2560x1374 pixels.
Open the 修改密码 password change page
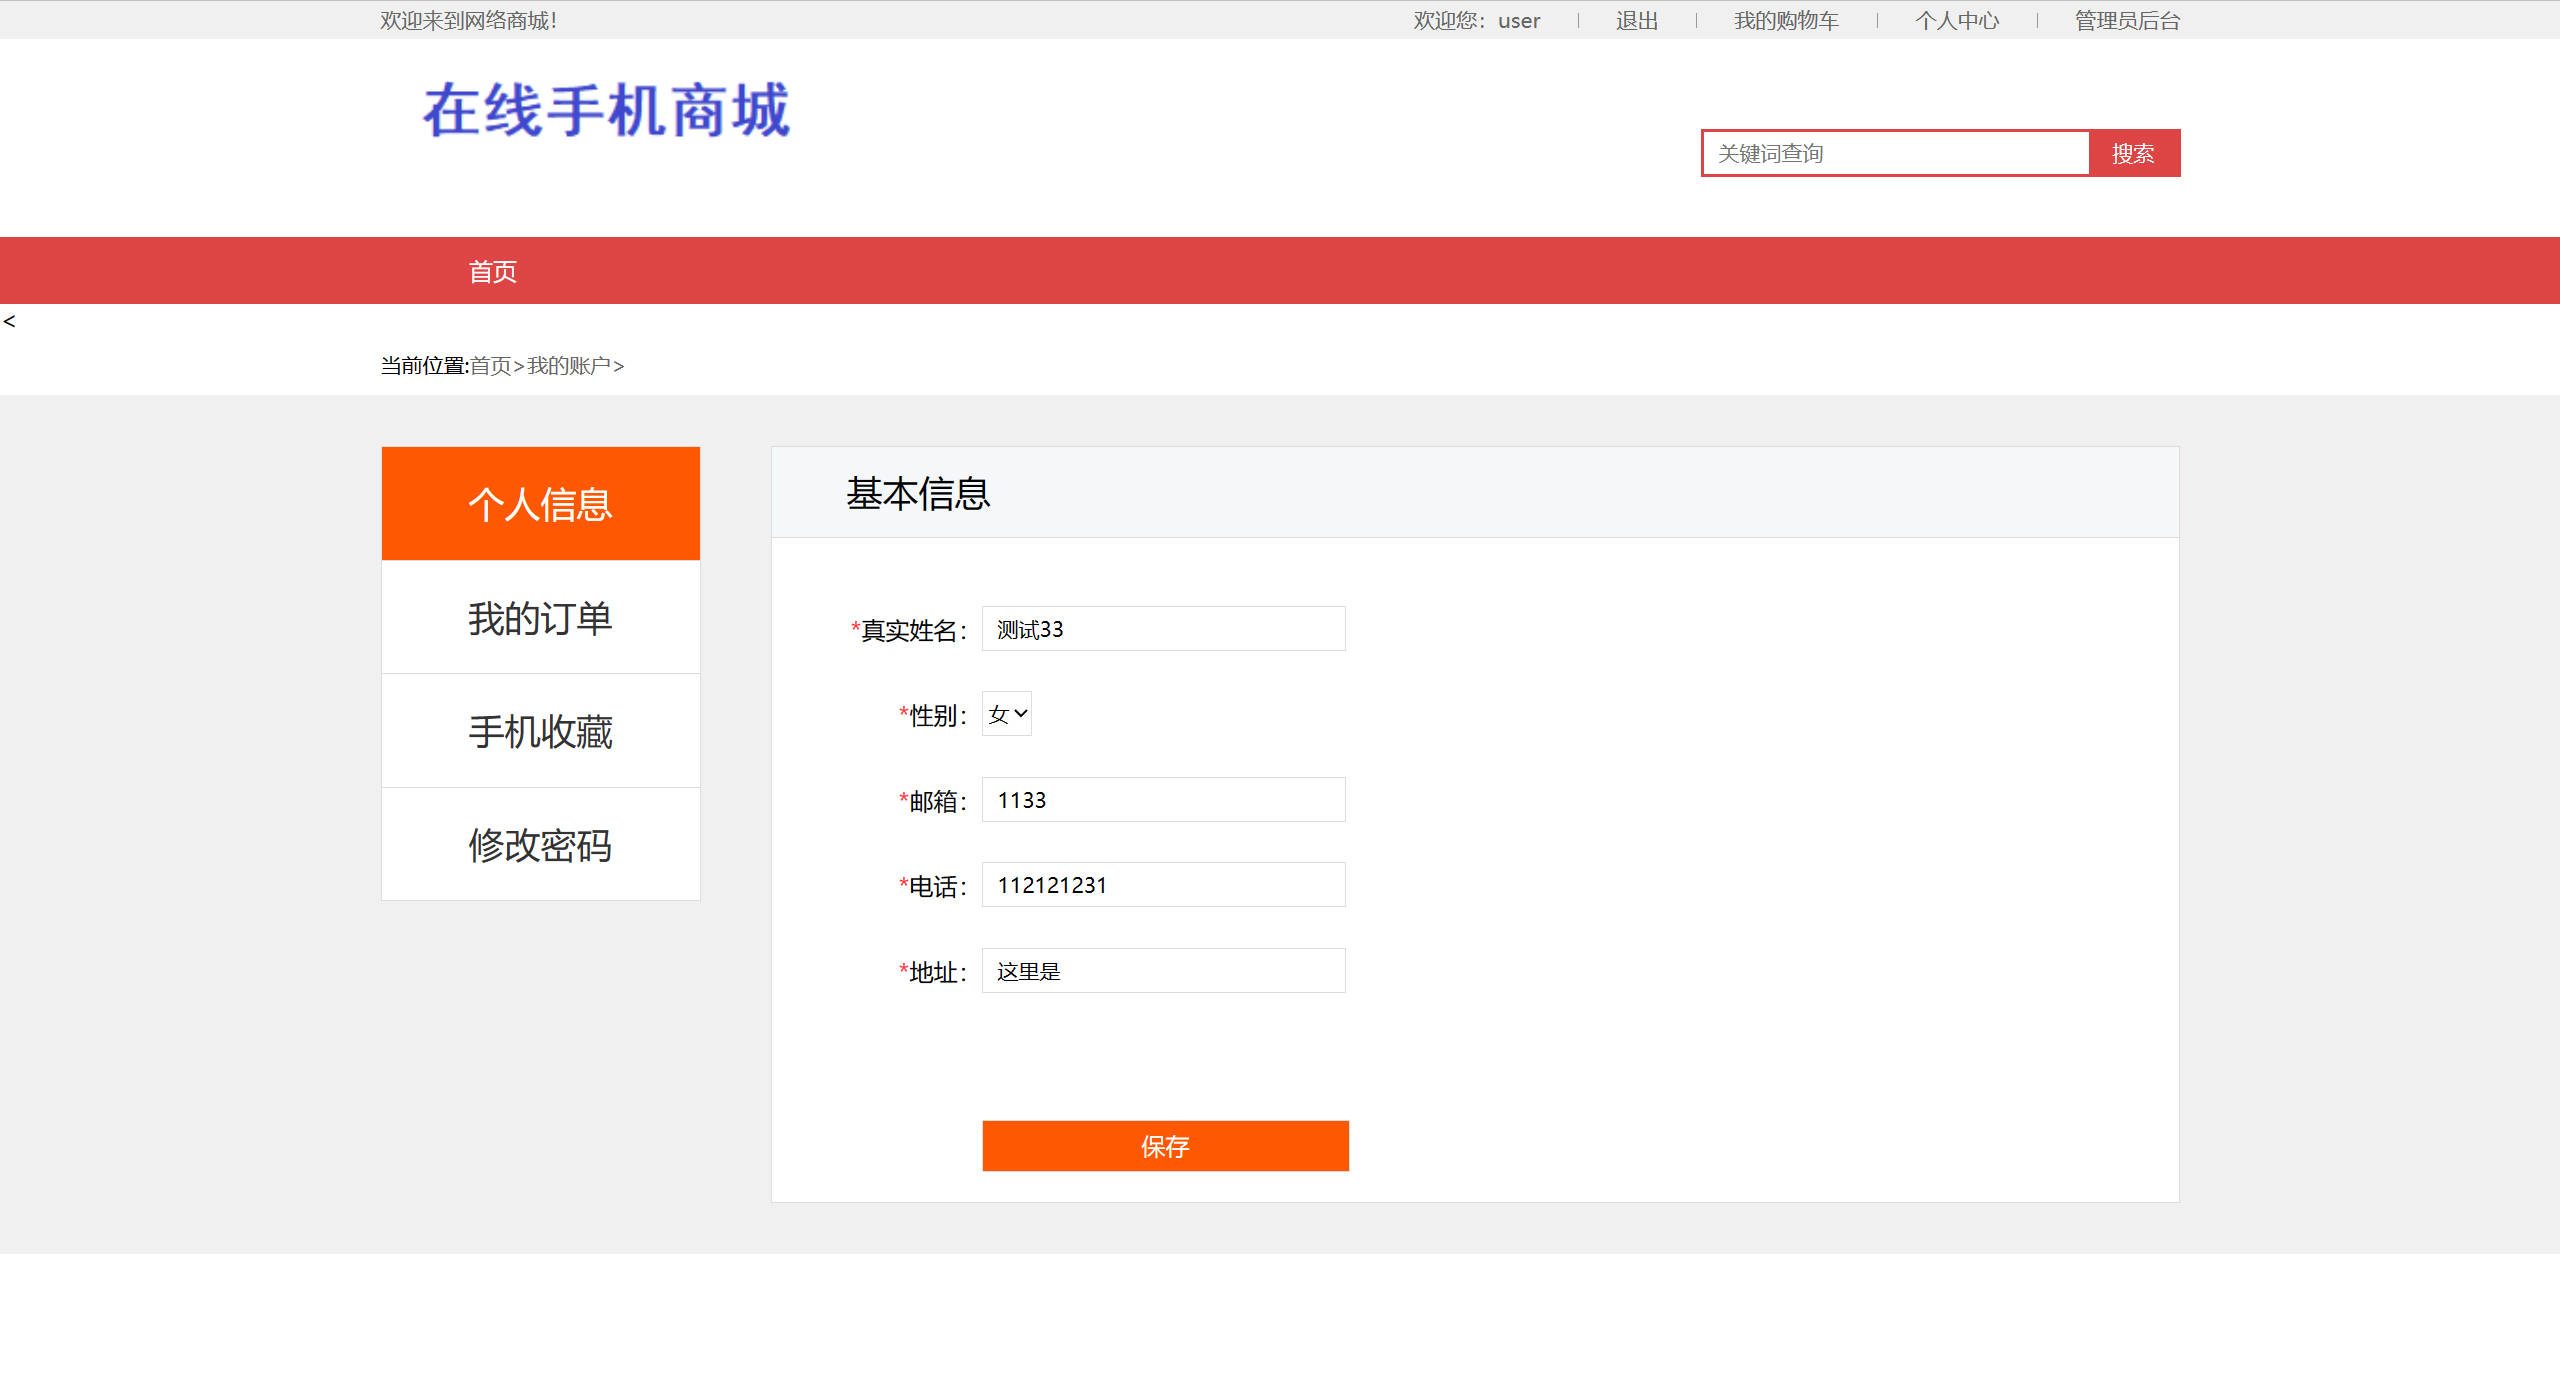[540, 845]
